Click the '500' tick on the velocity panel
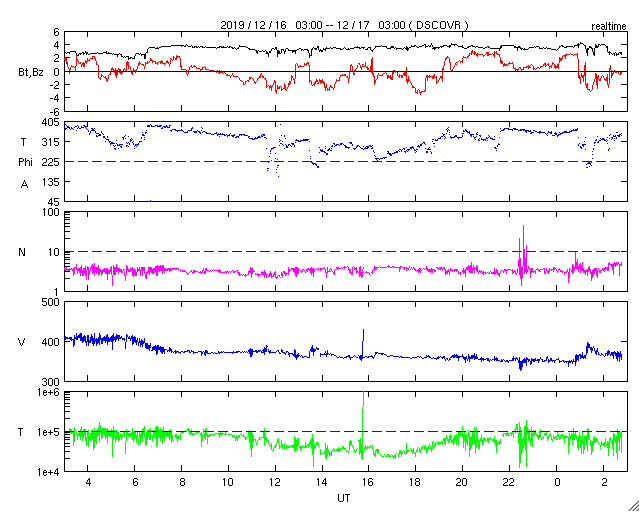This screenshot has height=512, width=640. (51, 303)
